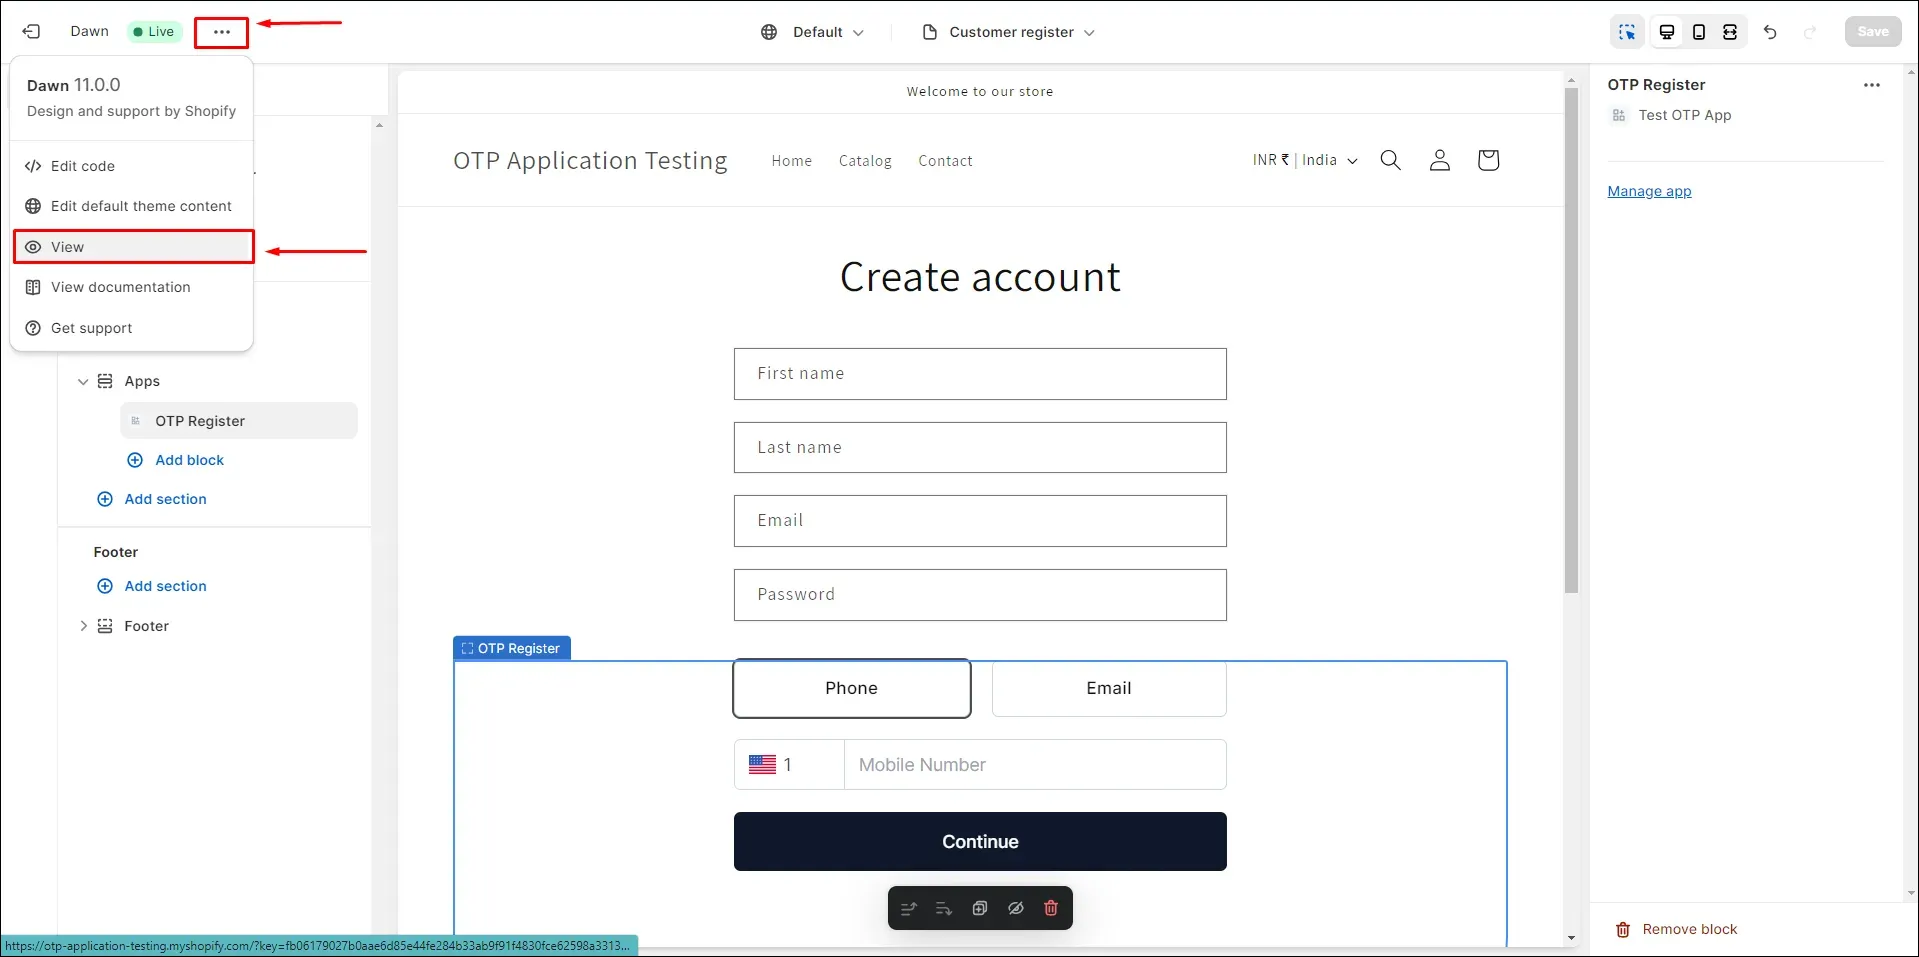Select the Email tab in OTP Register
Image resolution: width=1919 pixels, height=957 pixels.
point(1109,688)
